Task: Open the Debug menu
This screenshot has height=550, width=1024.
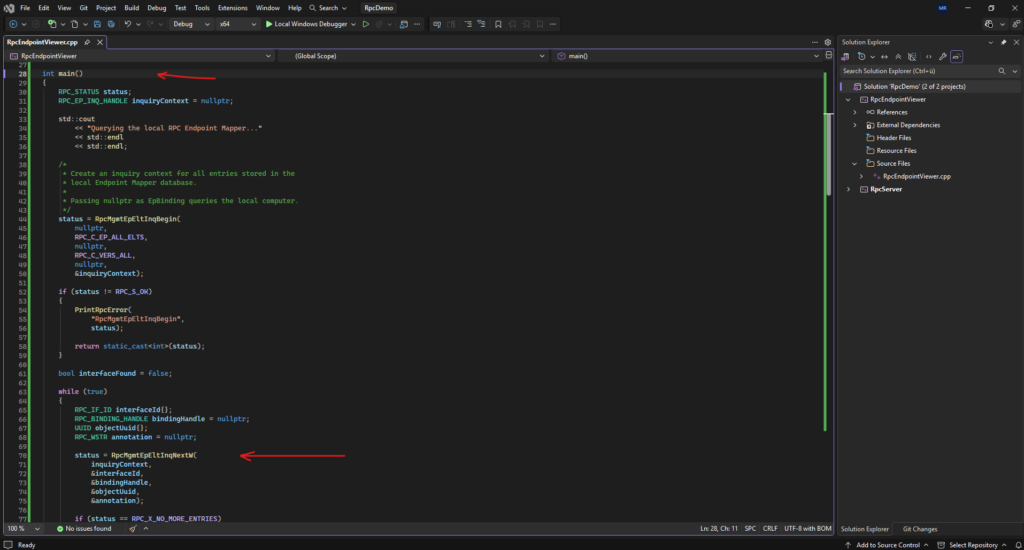Action: point(157,8)
